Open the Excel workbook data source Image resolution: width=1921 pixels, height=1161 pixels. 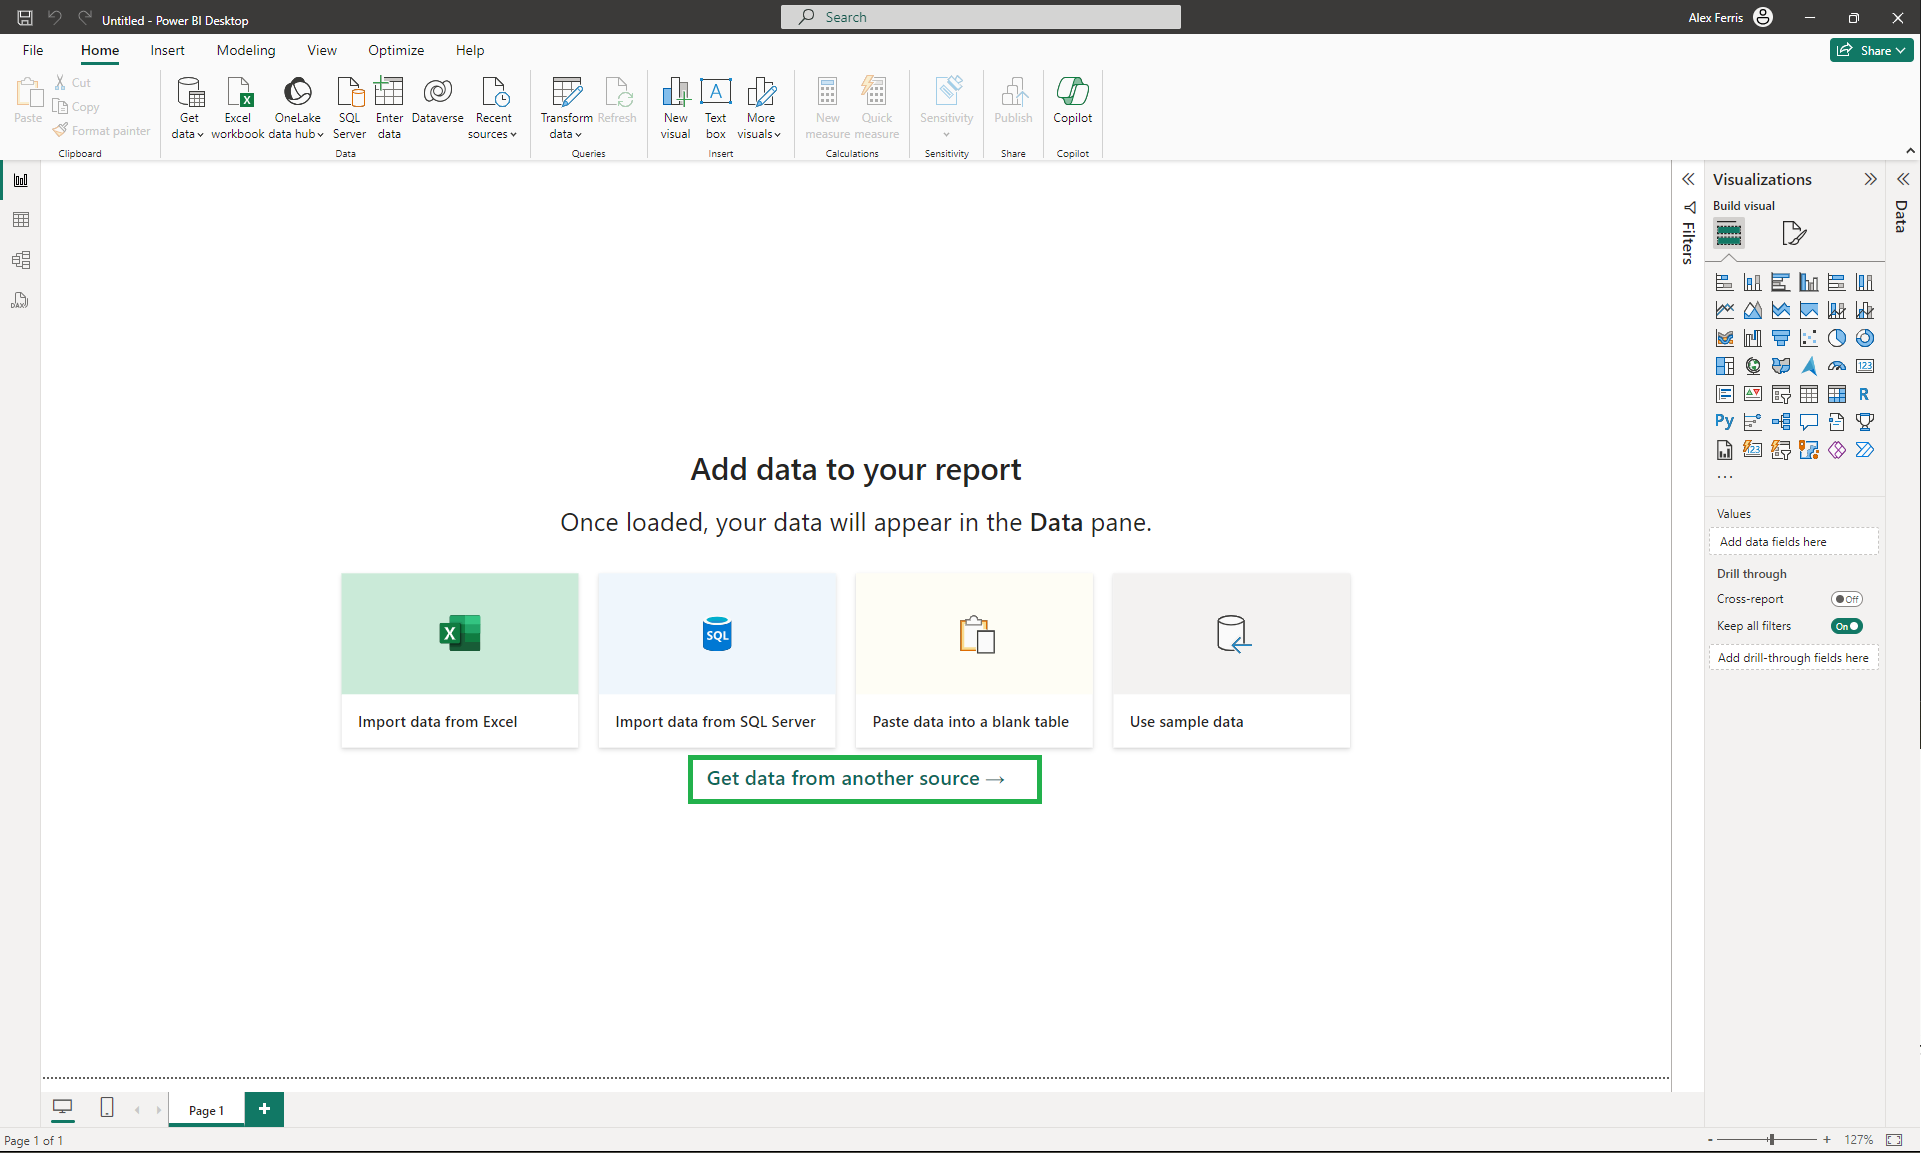(238, 108)
